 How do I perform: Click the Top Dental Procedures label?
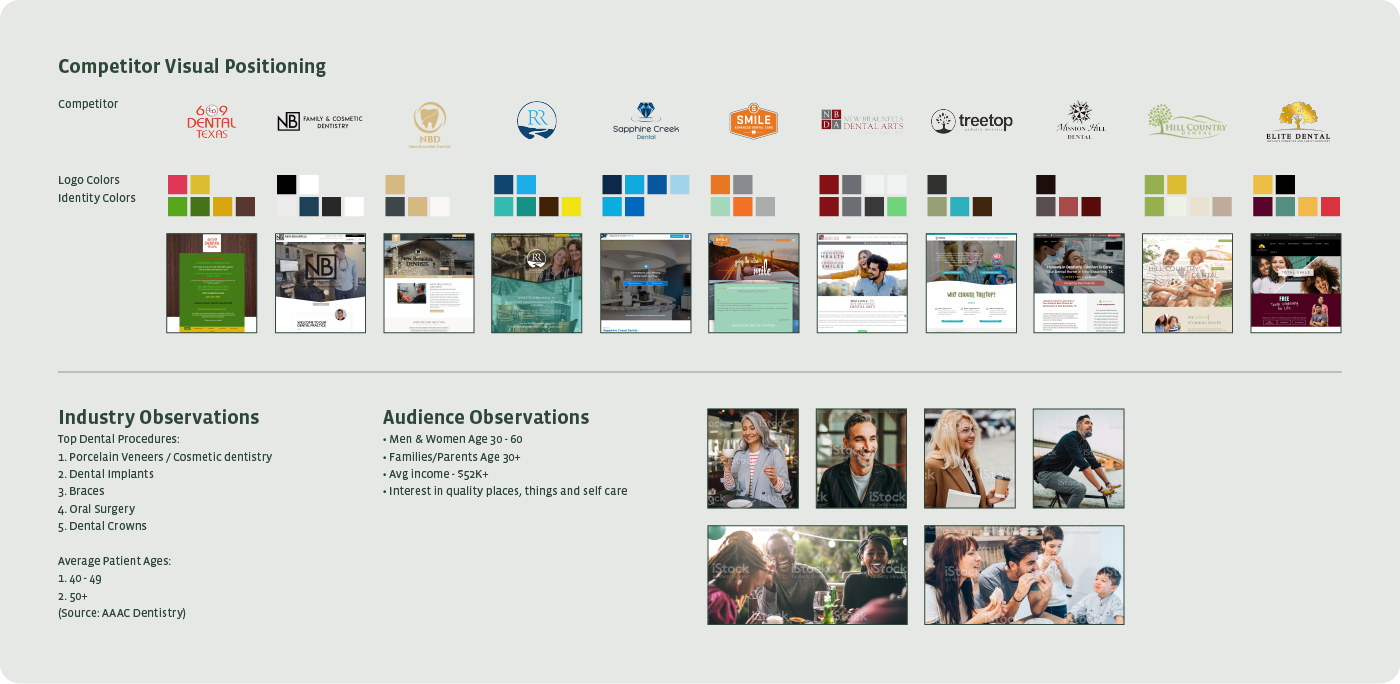(x=119, y=439)
